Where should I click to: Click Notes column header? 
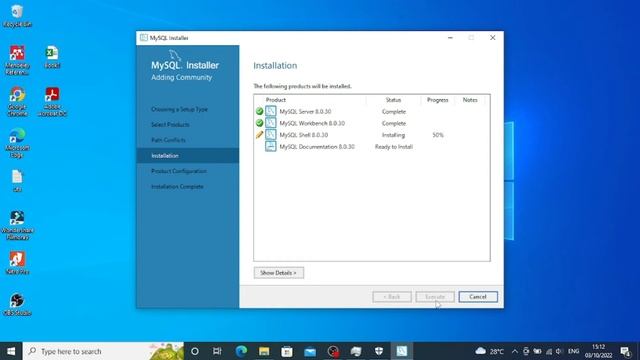point(470,100)
